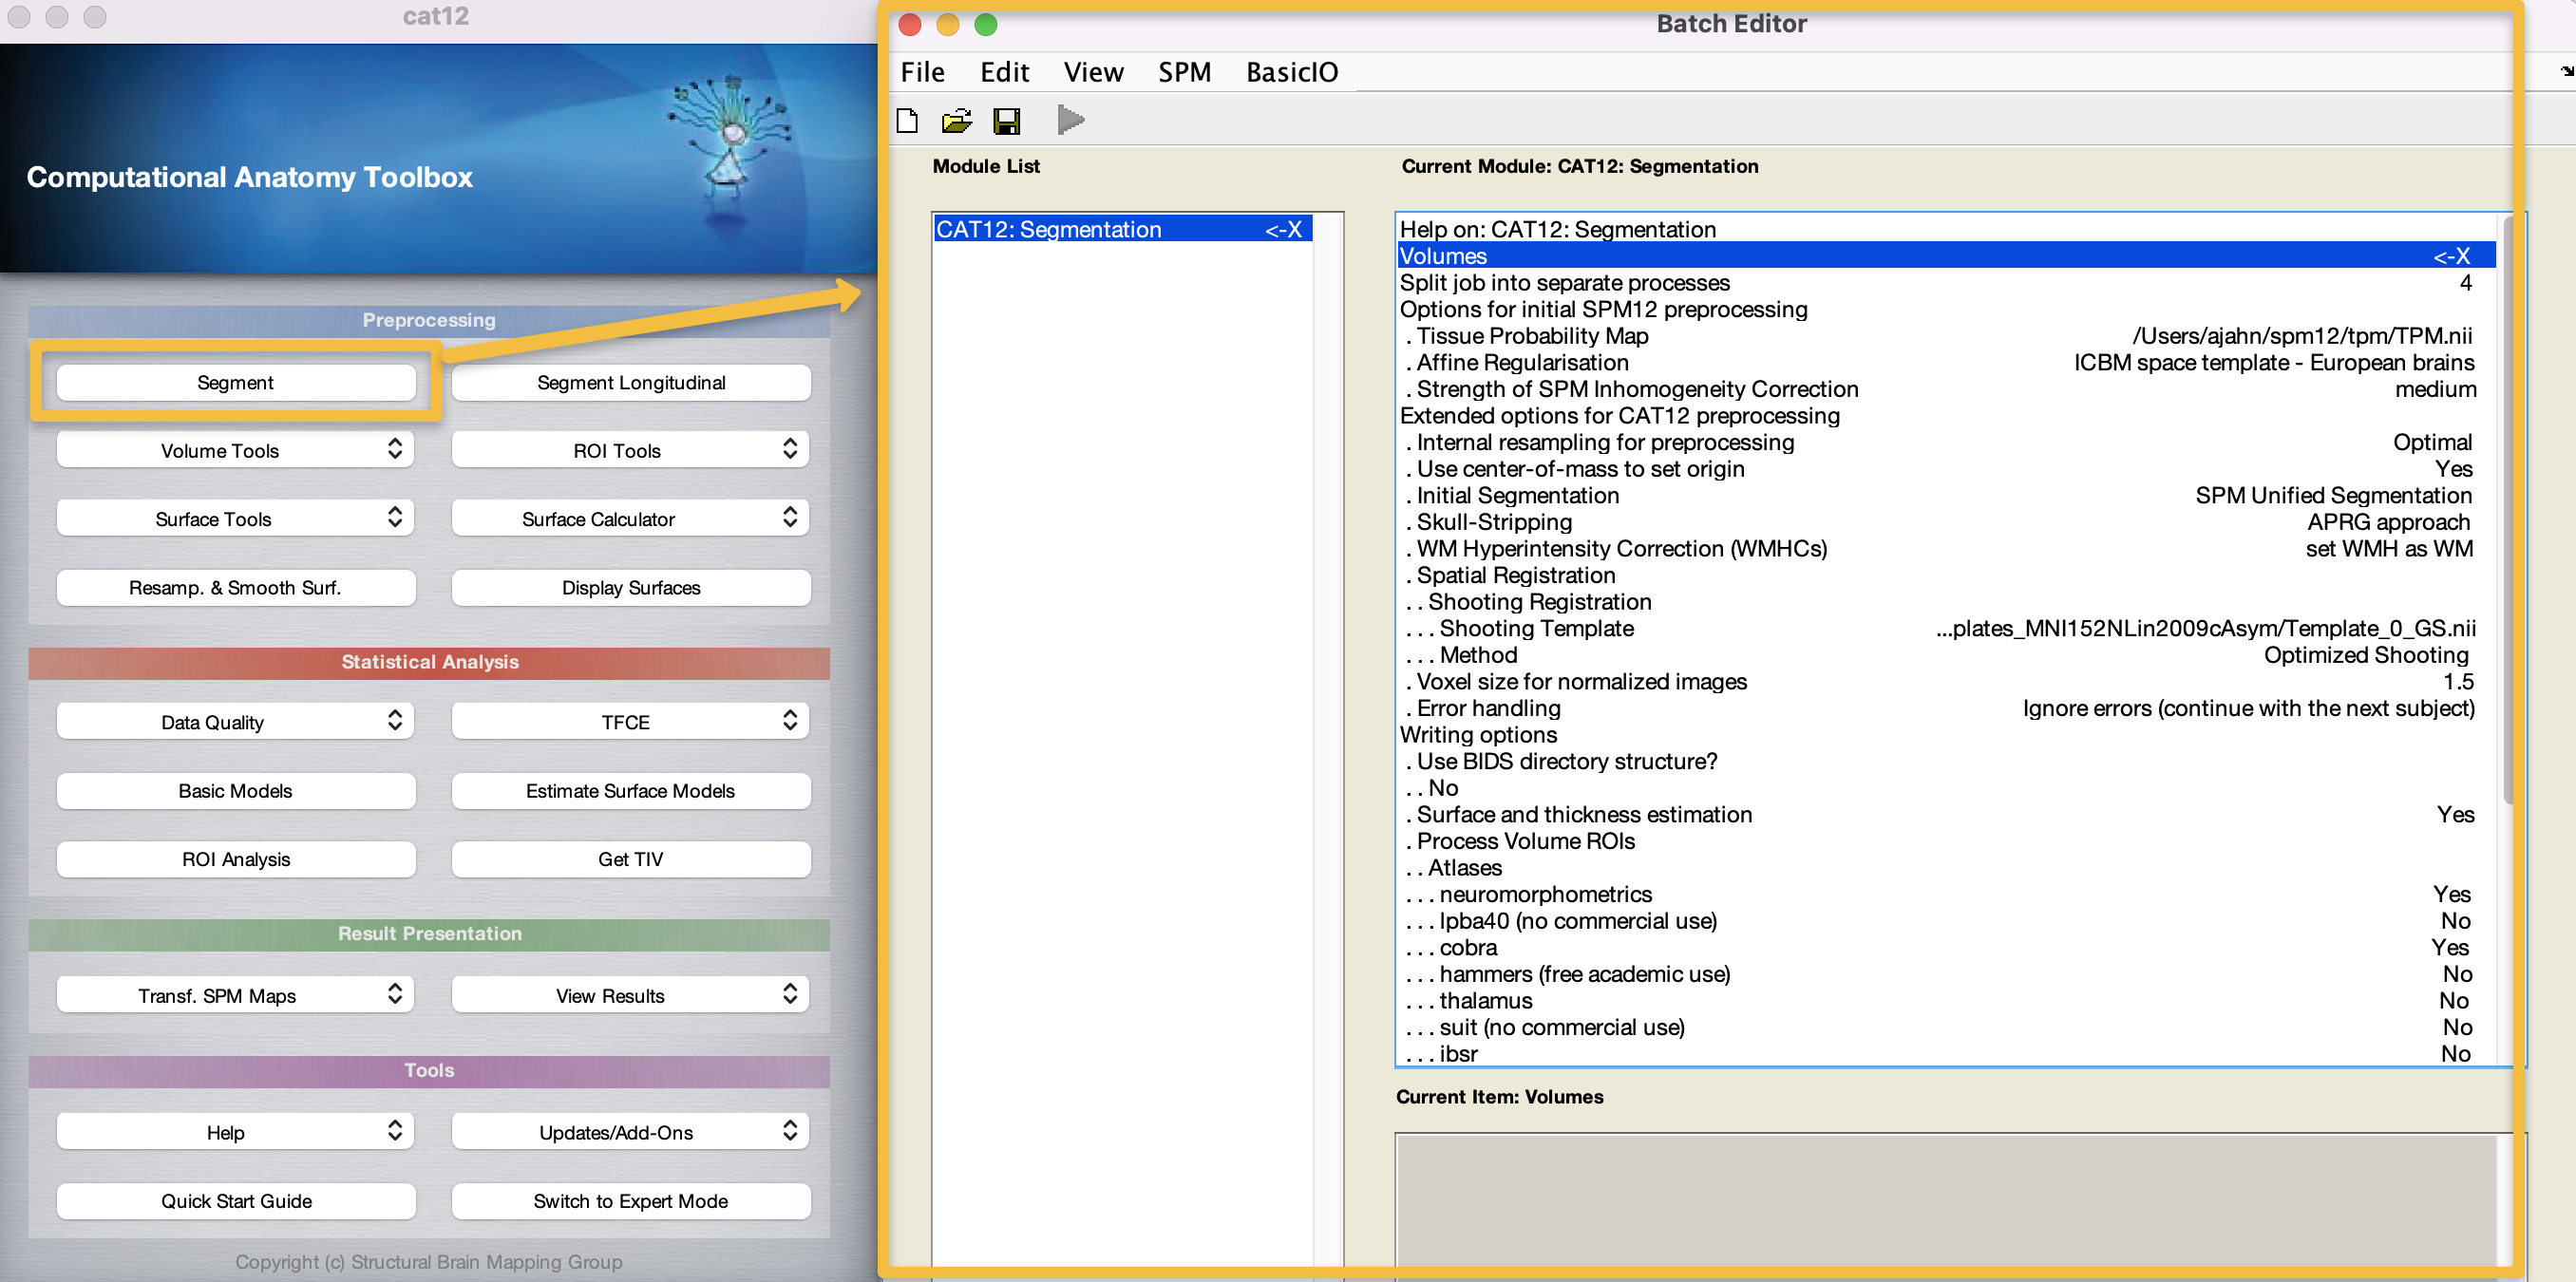
Task: Open the ROI Tools dropdown
Action: (x=631, y=450)
